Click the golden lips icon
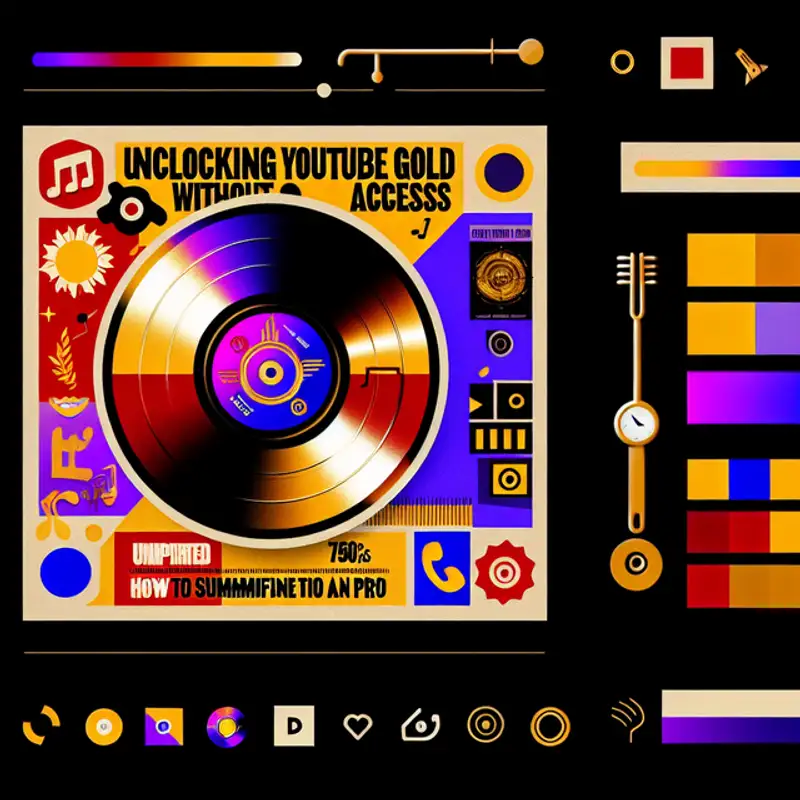 pyautogui.click(x=69, y=405)
